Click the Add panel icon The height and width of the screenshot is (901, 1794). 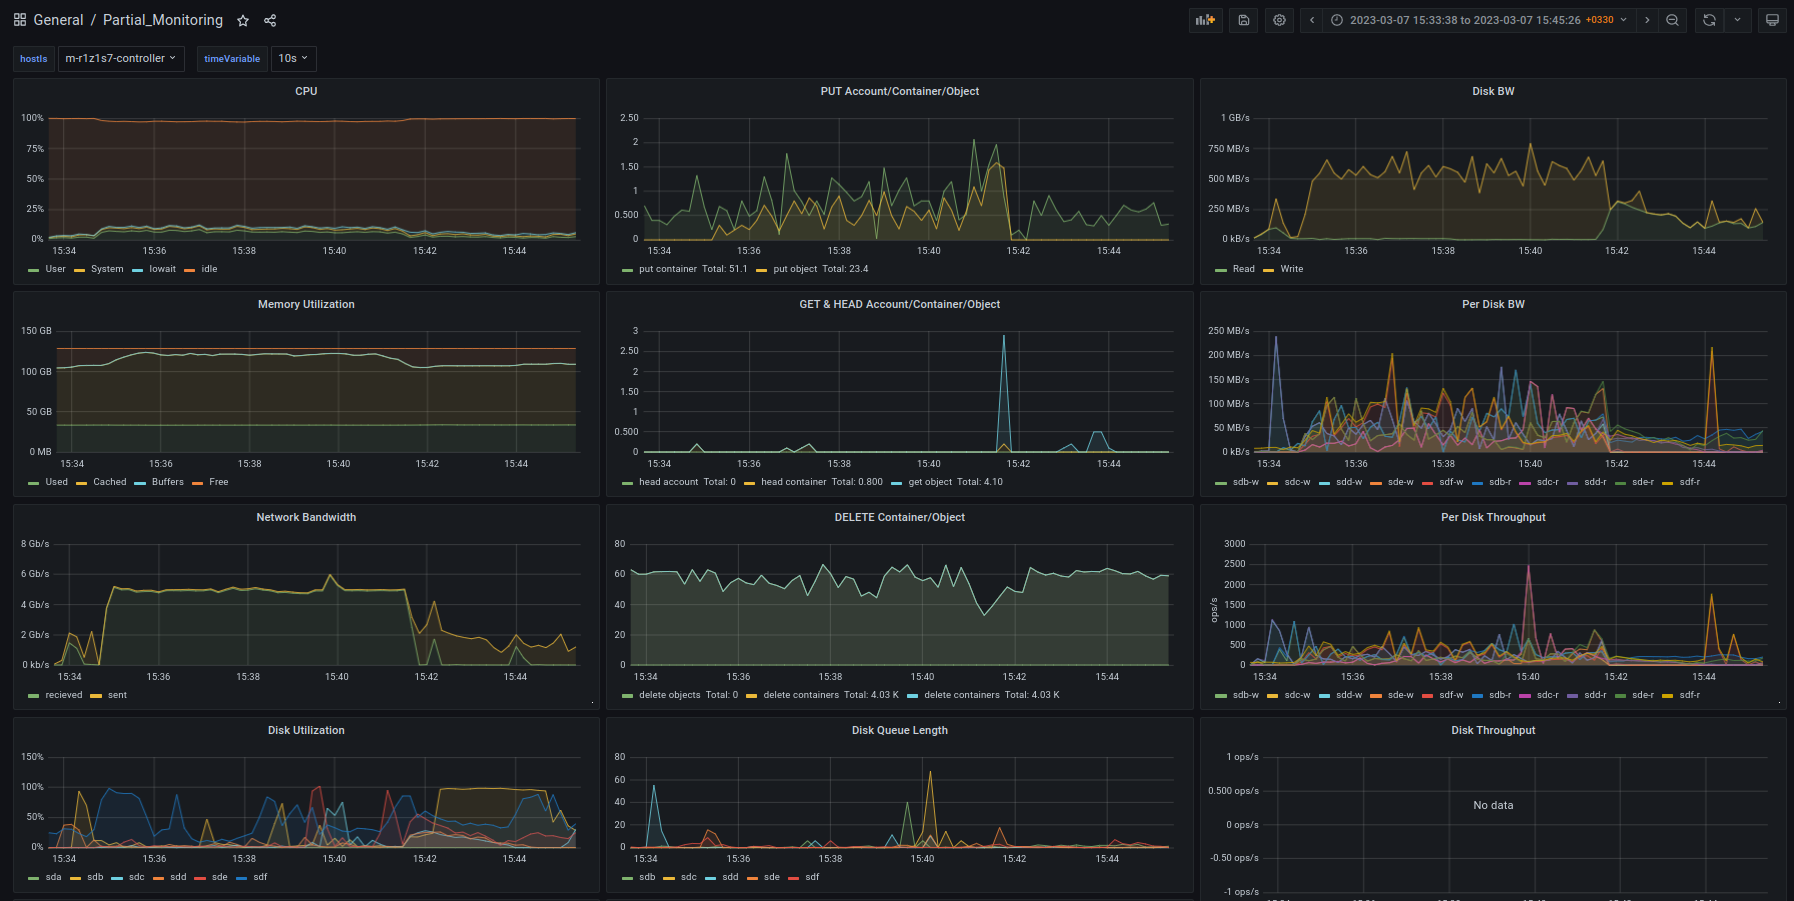tap(1206, 20)
